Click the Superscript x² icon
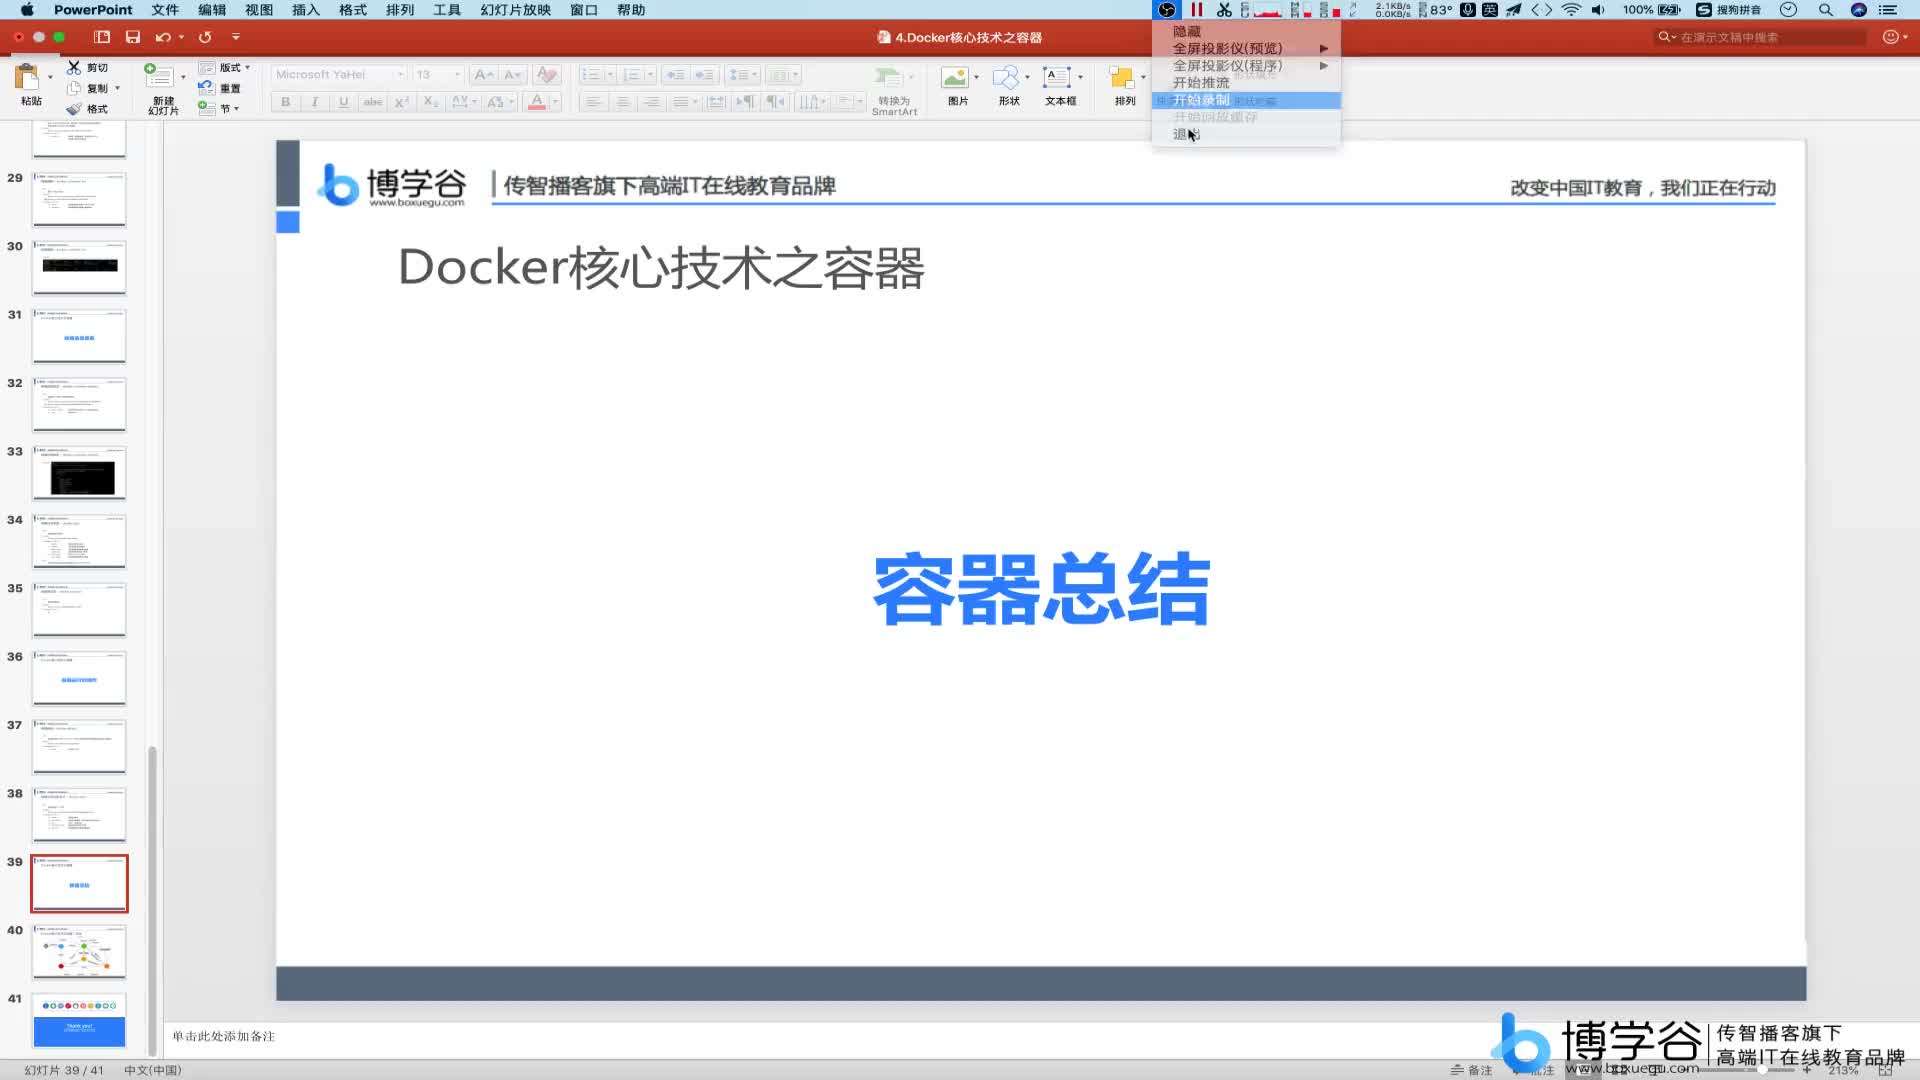Viewport: 1920px width, 1080px height. [401, 102]
